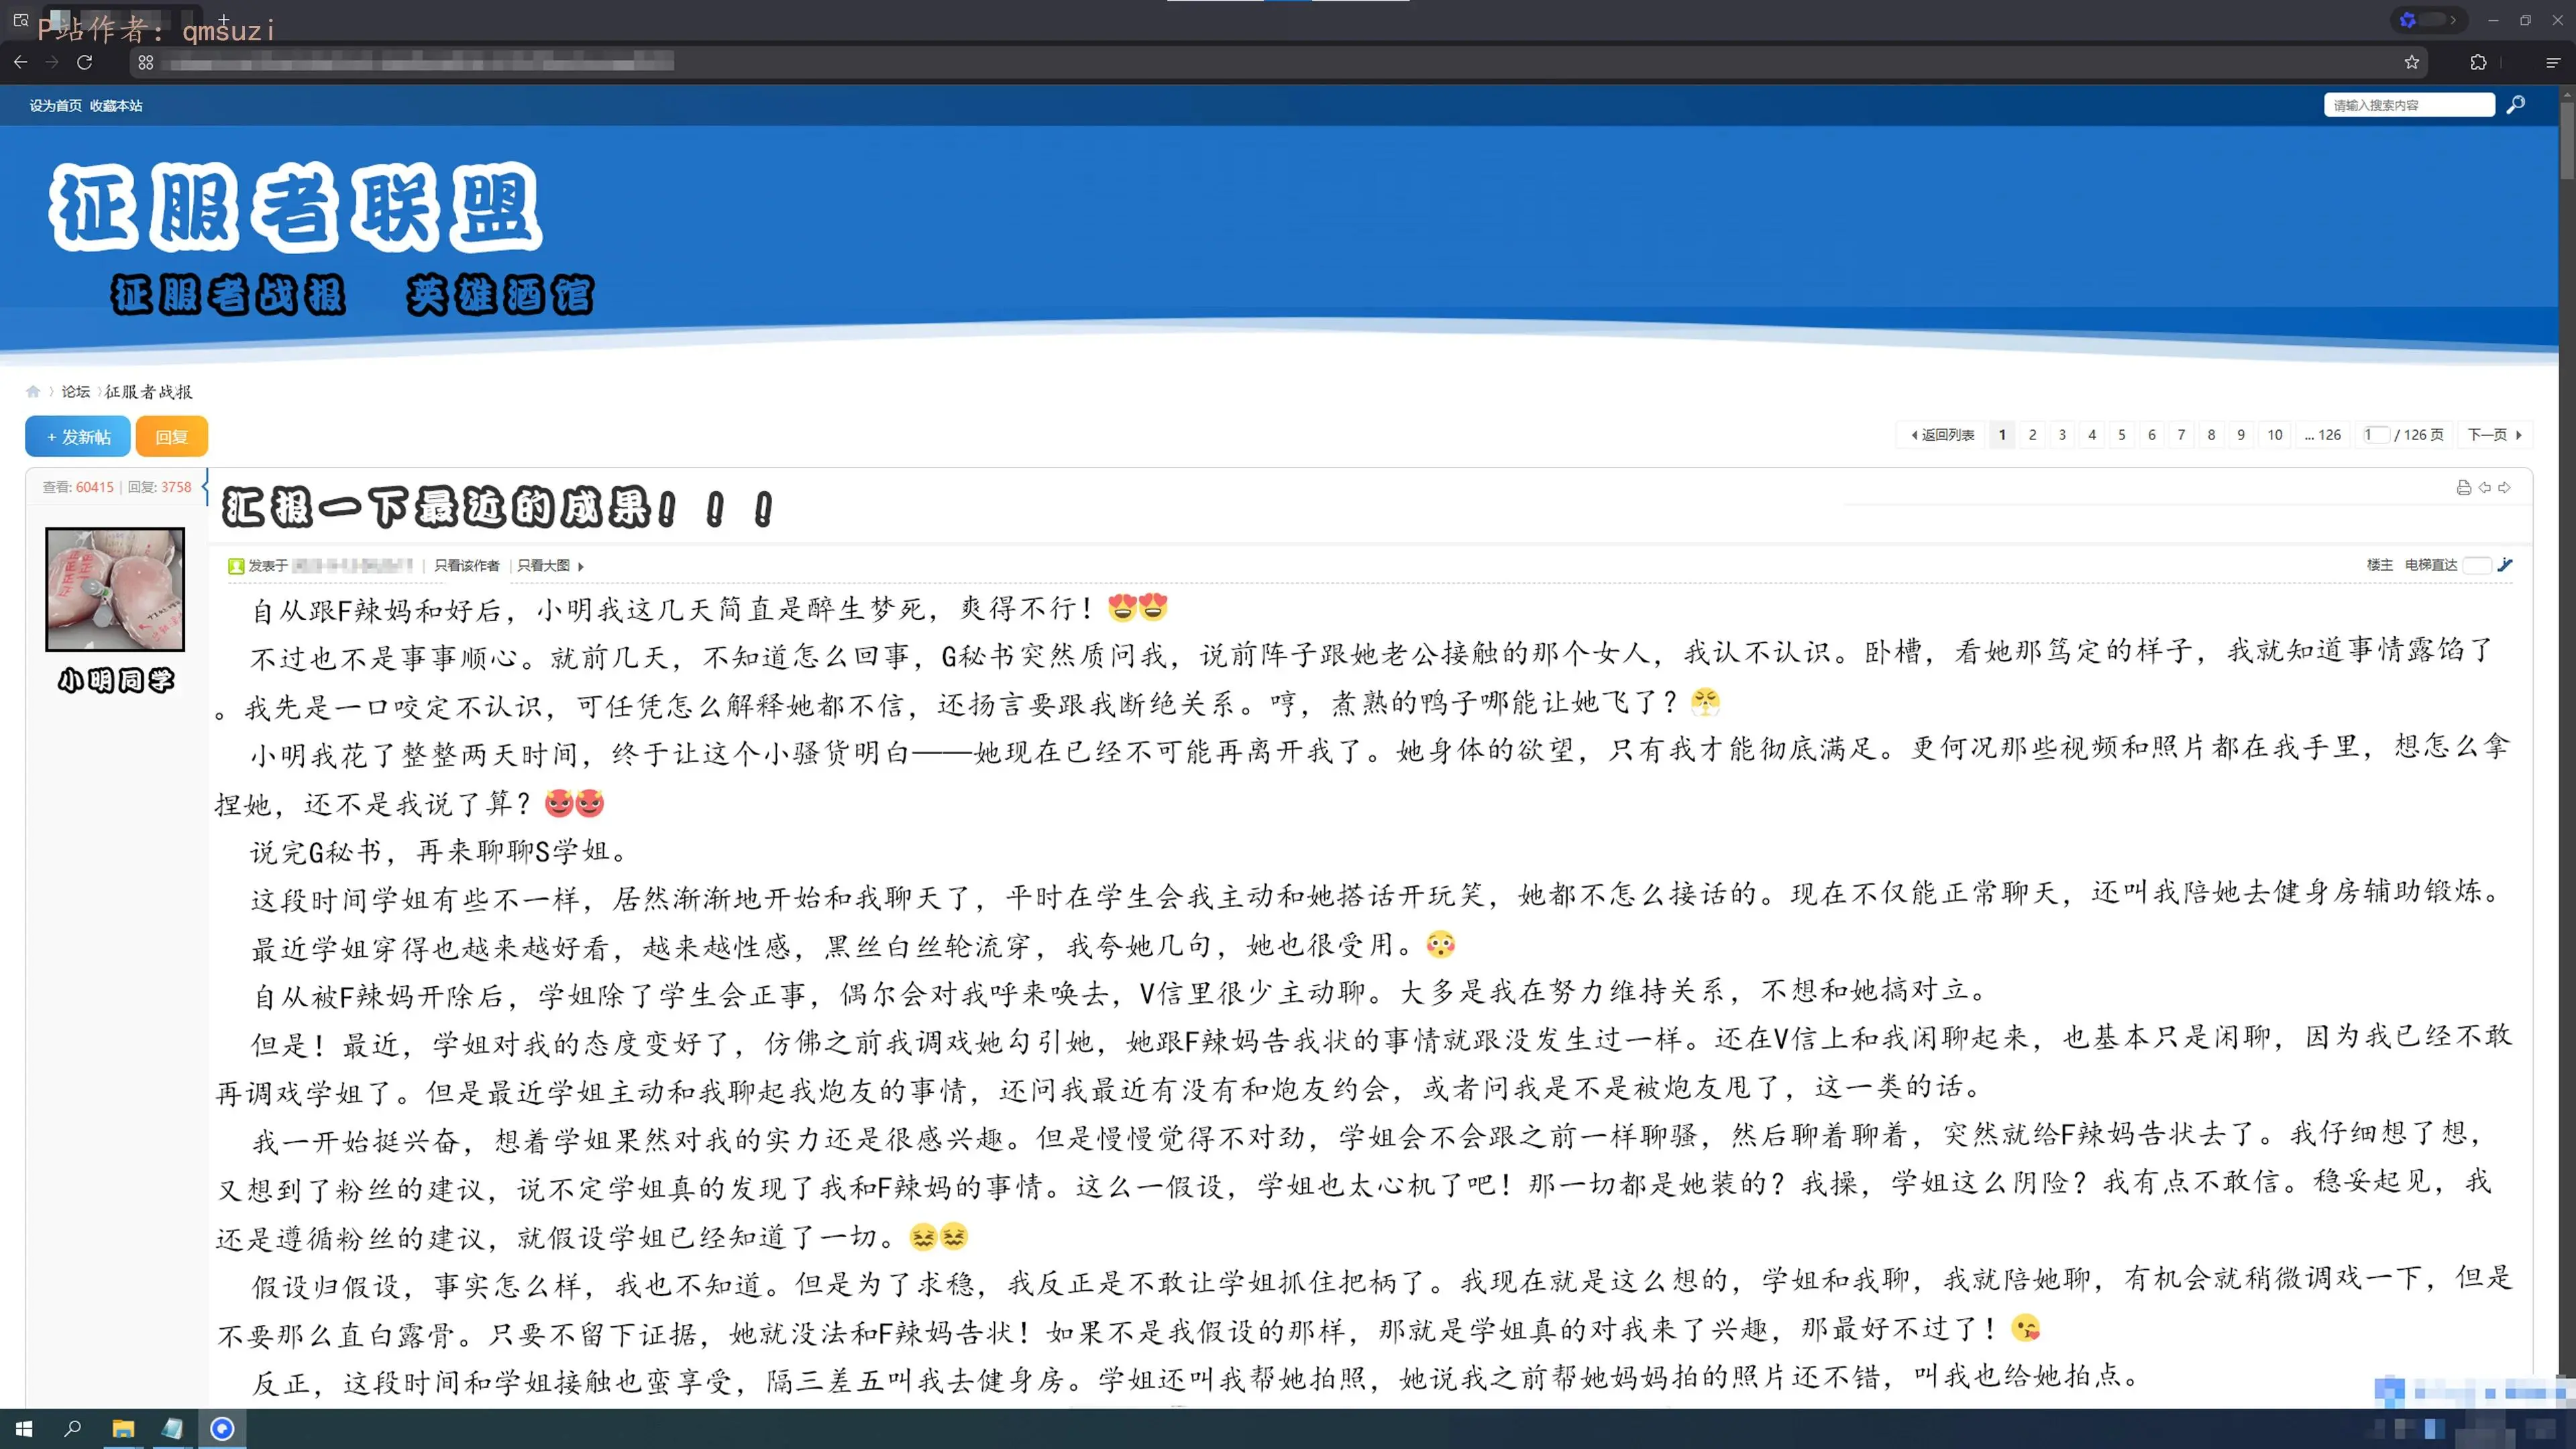Image resolution: width=2576 pixels, height=1449 pixels.
Task: Click the browser forward arrow
Action: tap(52, 62)
